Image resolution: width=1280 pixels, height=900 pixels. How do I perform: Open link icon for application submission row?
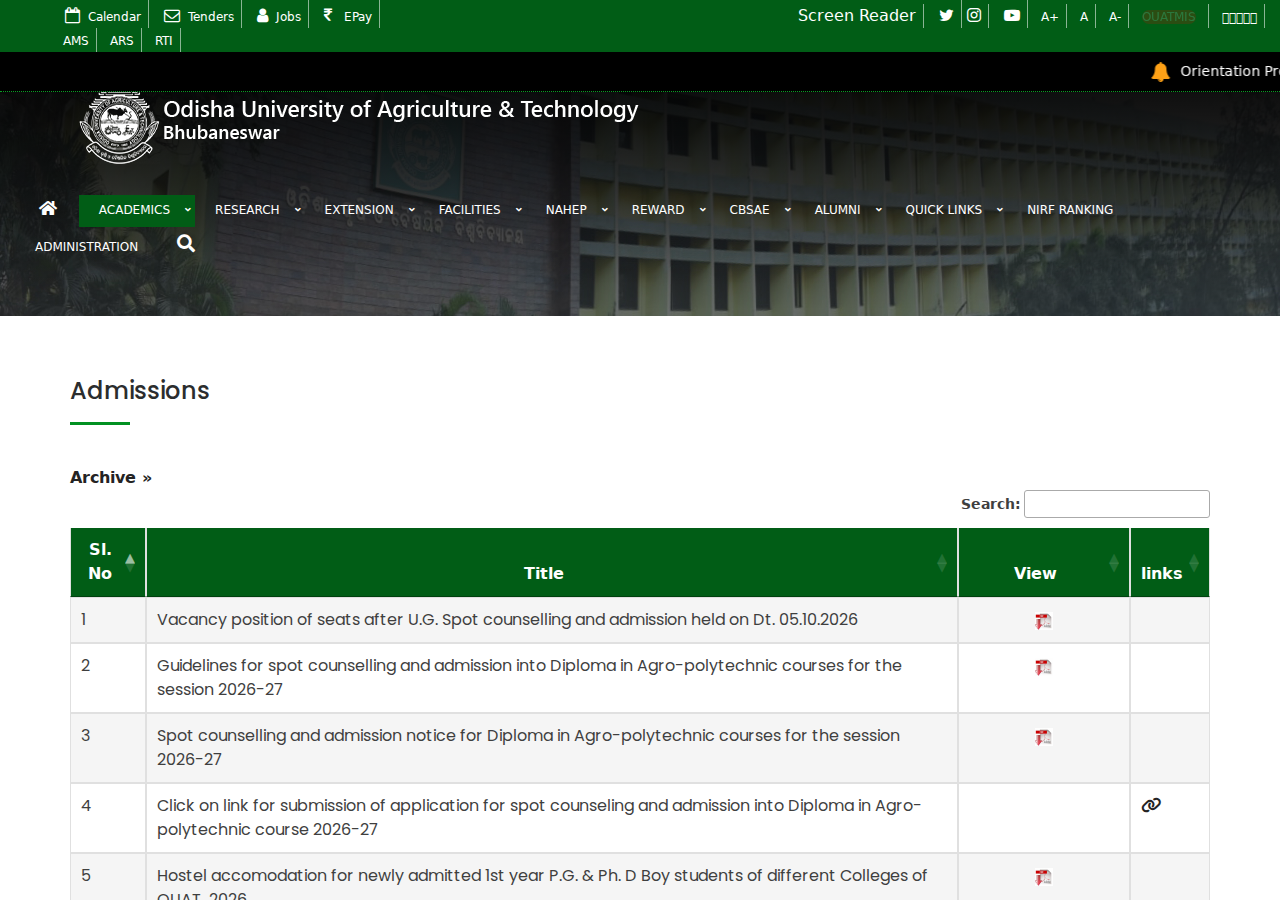[x=1151, y=805]
